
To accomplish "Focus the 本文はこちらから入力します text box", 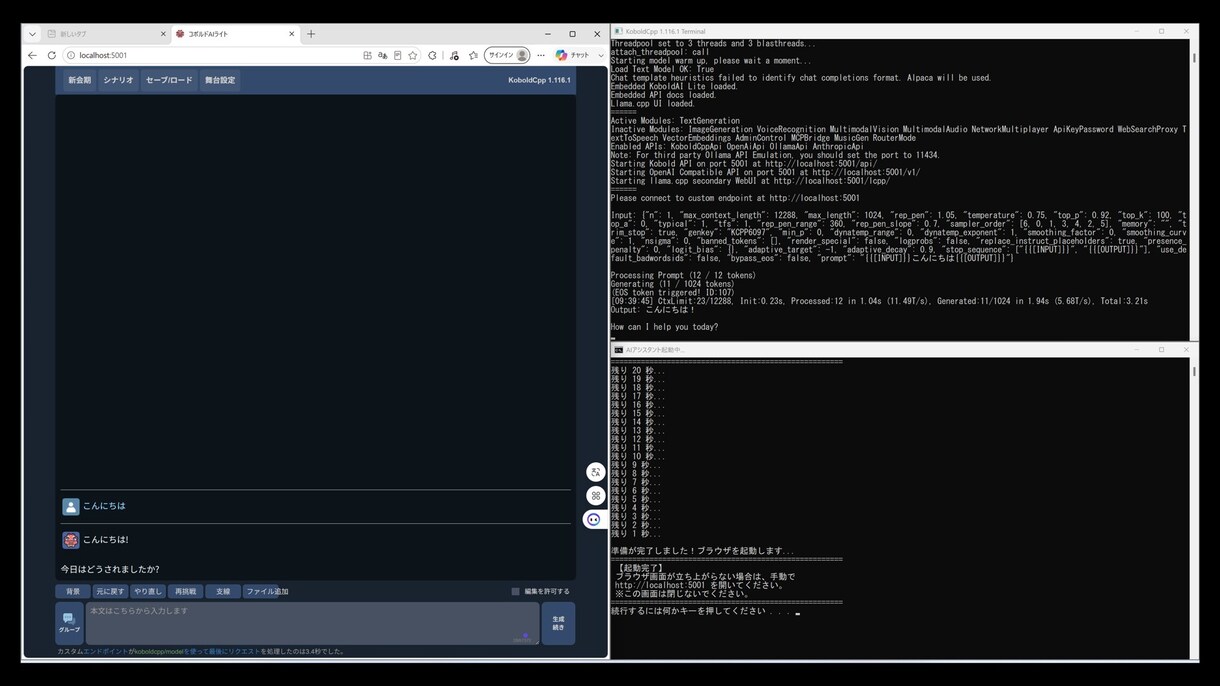I will (313, 623).
